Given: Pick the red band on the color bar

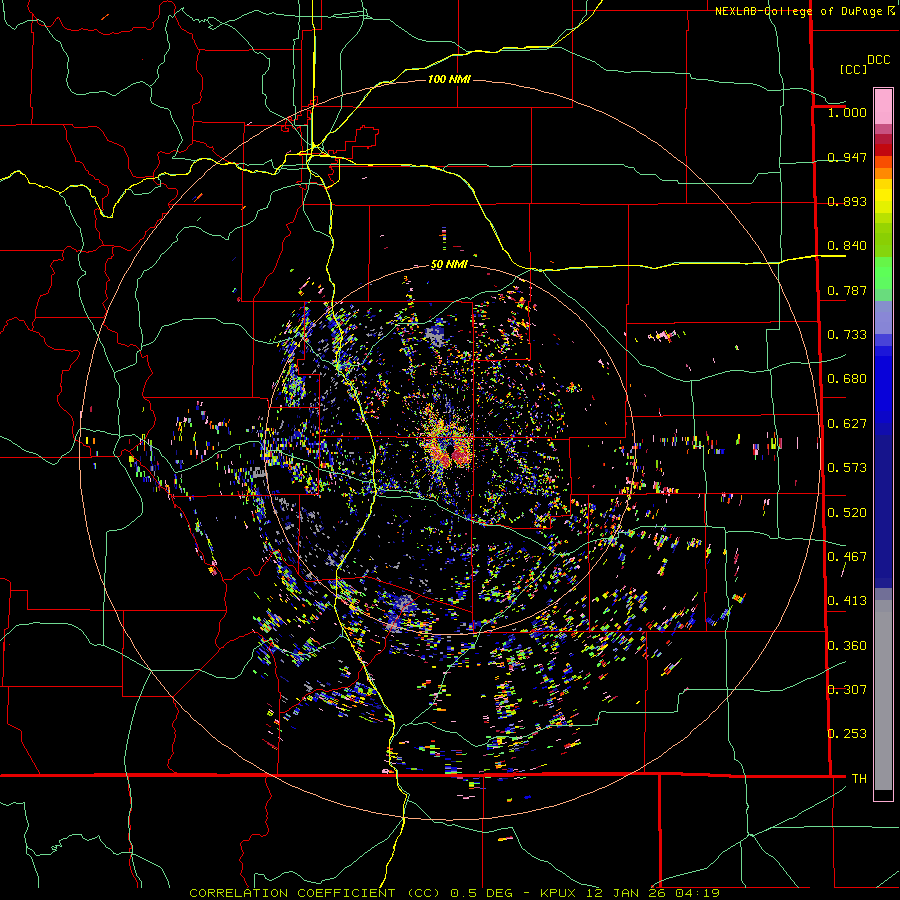Looking at the screenshot, I should coord(883,150).
